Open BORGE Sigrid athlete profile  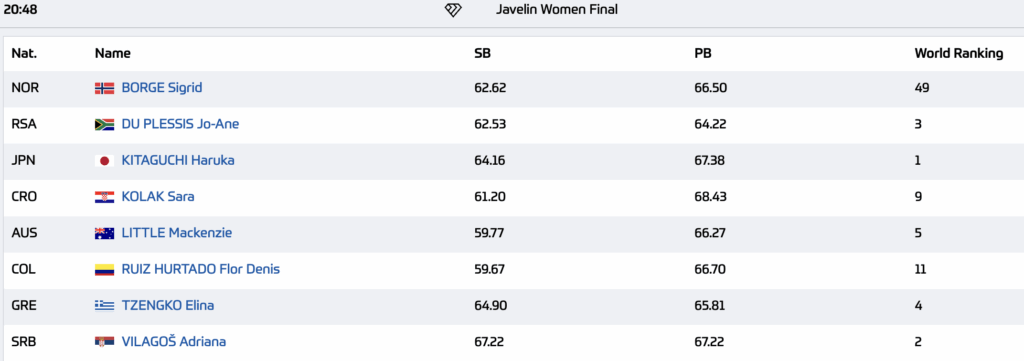(x=162, y=87)
